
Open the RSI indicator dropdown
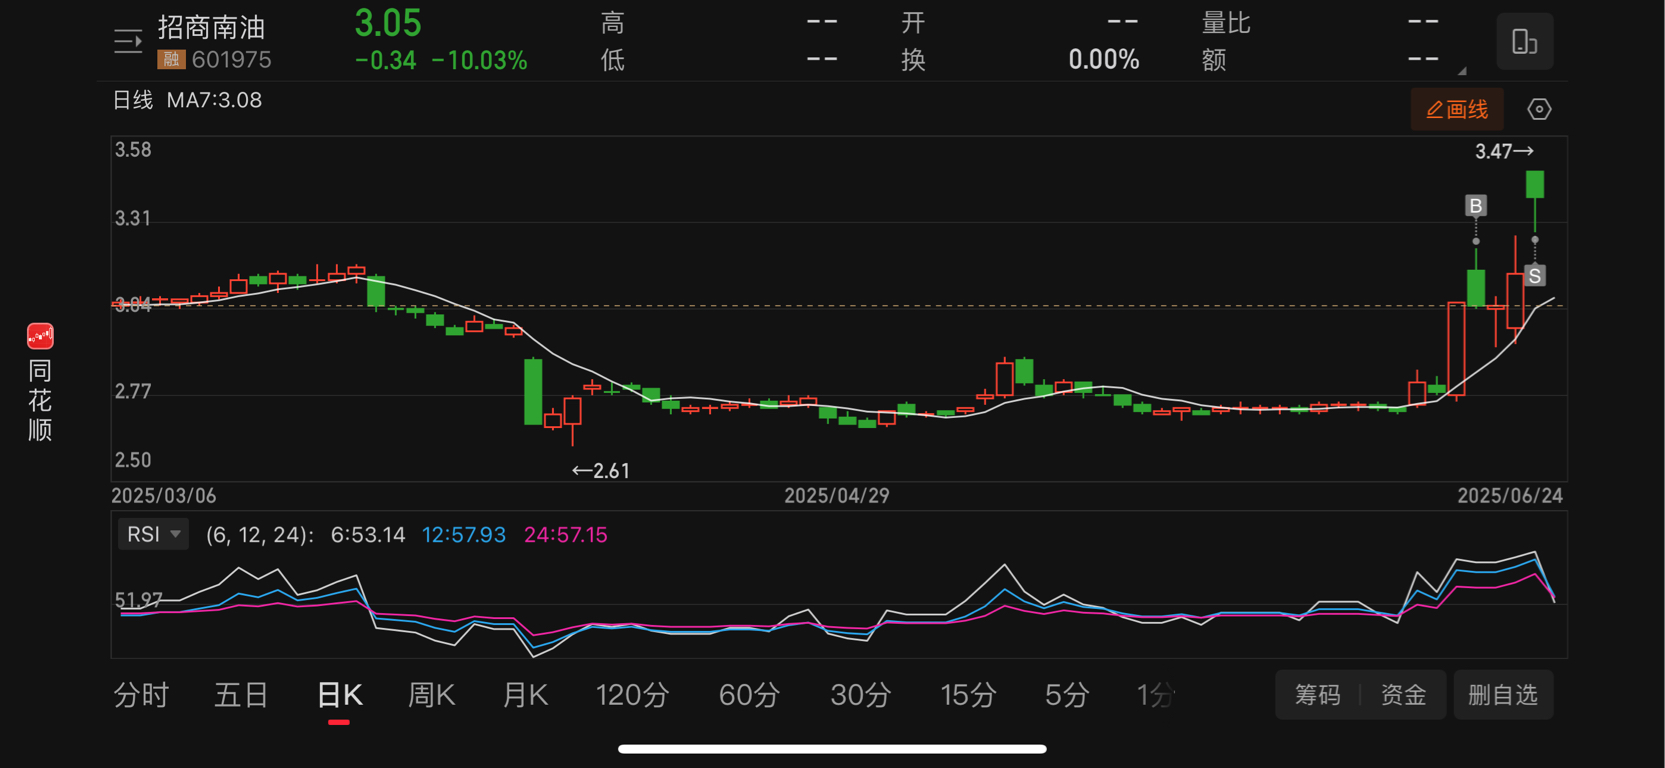click(x=153, y=534)
